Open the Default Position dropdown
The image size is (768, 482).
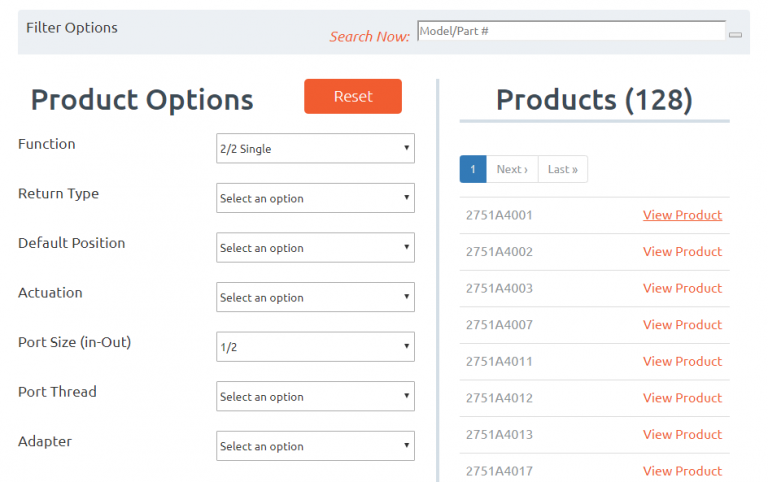pos(315,248)
